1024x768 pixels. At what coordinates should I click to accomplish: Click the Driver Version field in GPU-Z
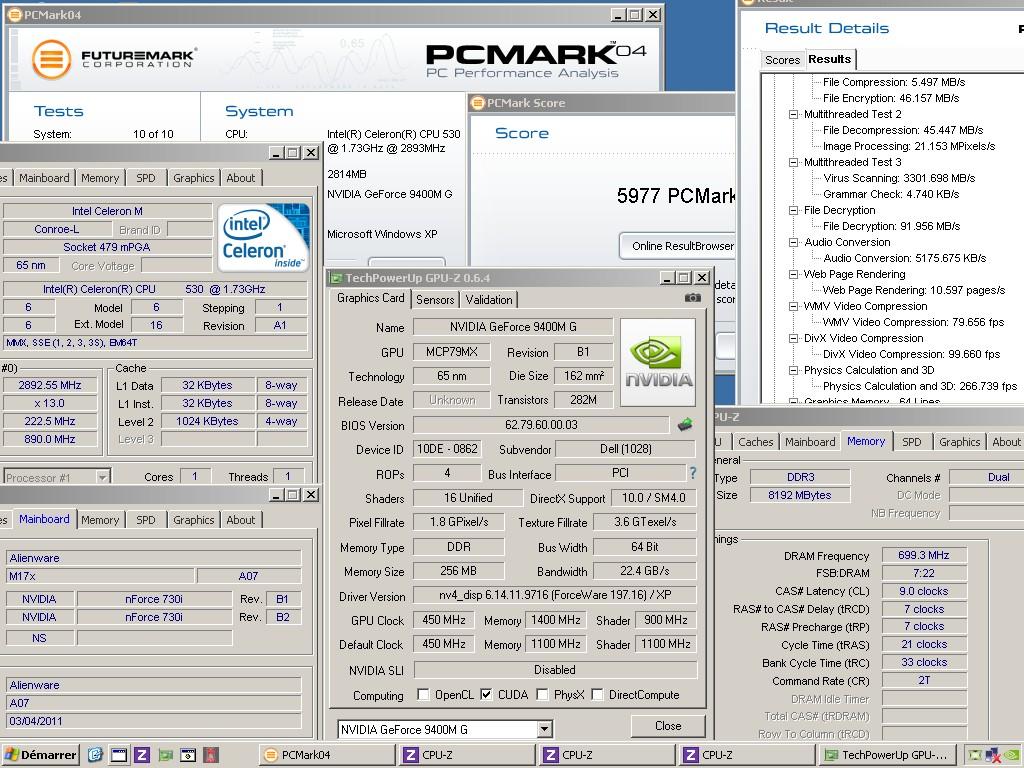pos(554,595)
